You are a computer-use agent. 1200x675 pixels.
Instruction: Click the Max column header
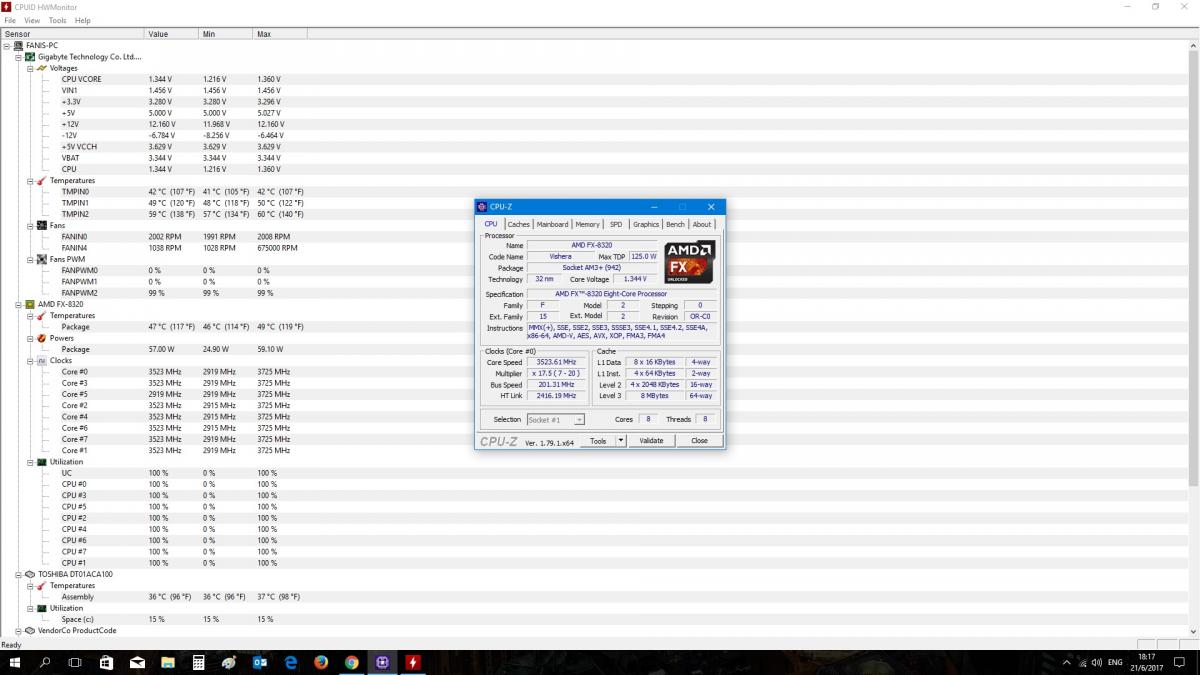[280, 34]
